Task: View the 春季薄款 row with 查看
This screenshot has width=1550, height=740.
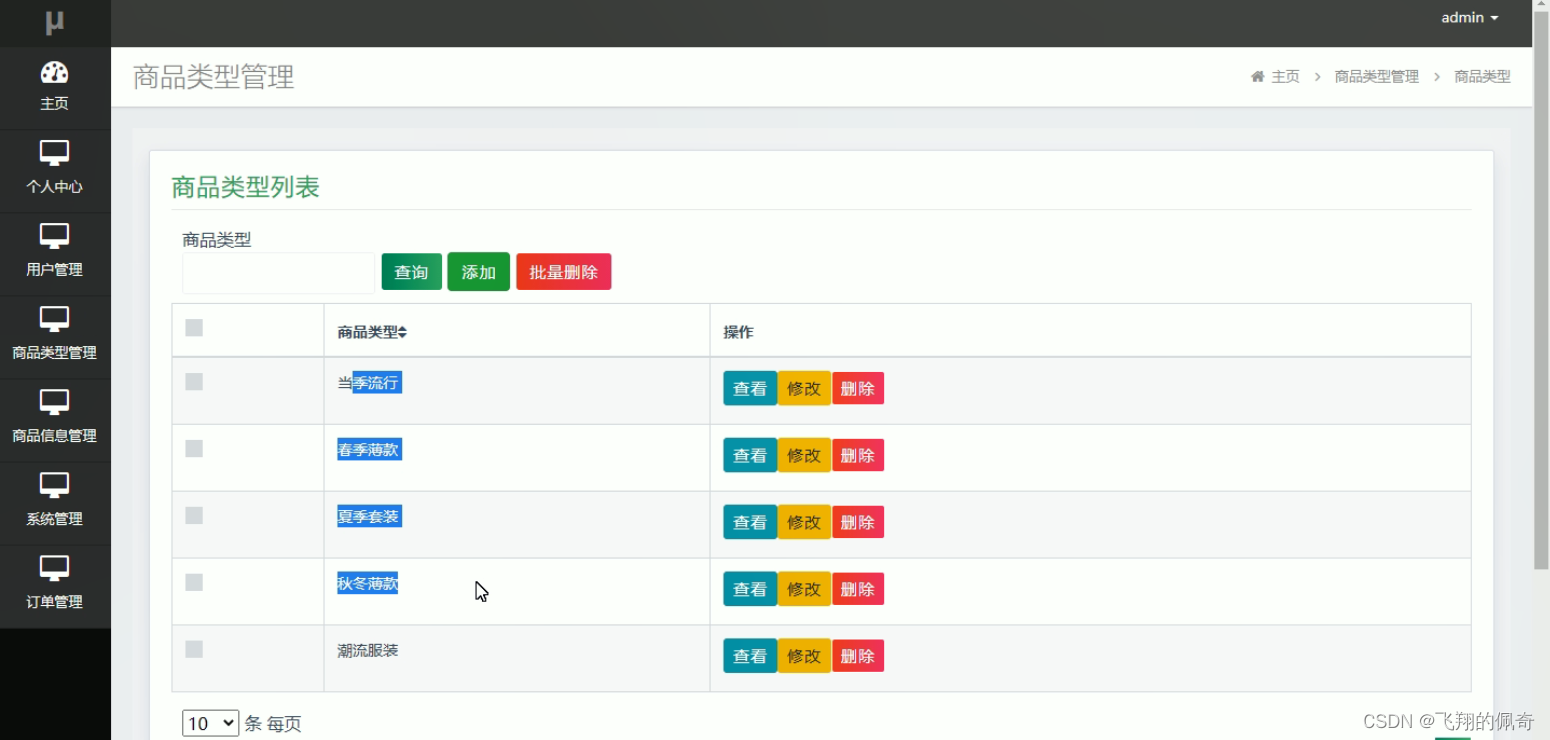Action: [750, 456]
